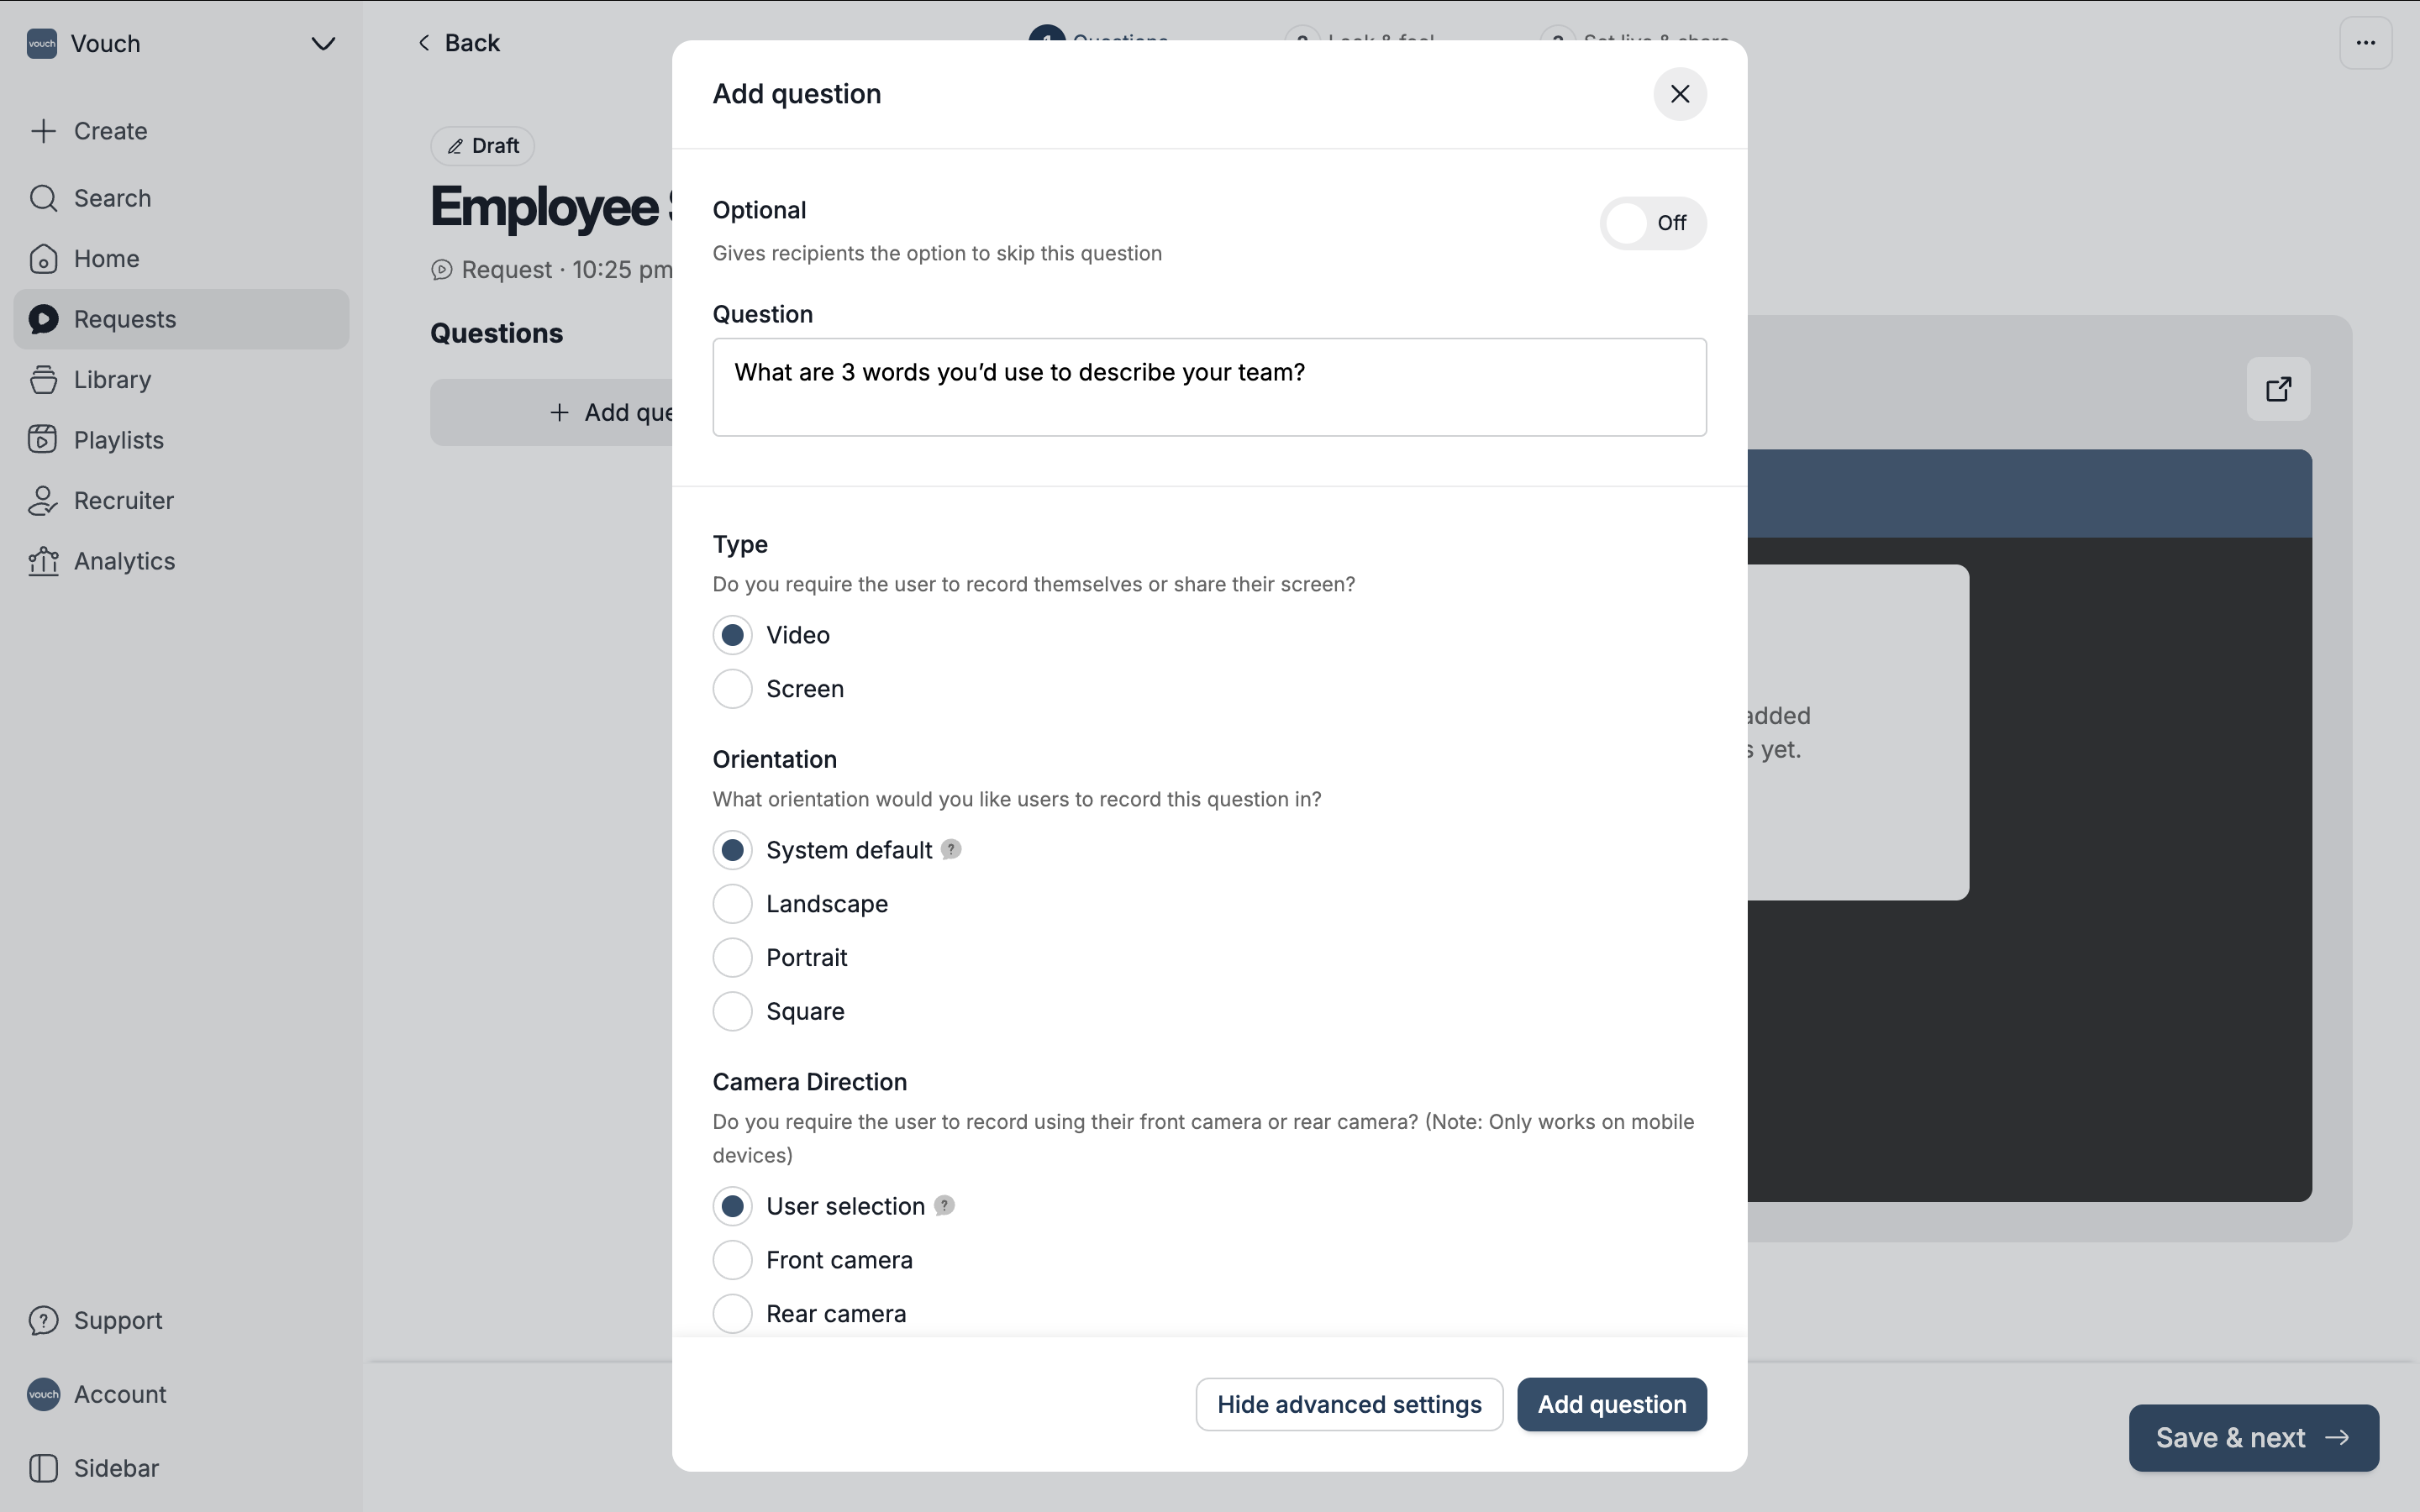
Task: Click Save & next button
Action: 2253,1438
